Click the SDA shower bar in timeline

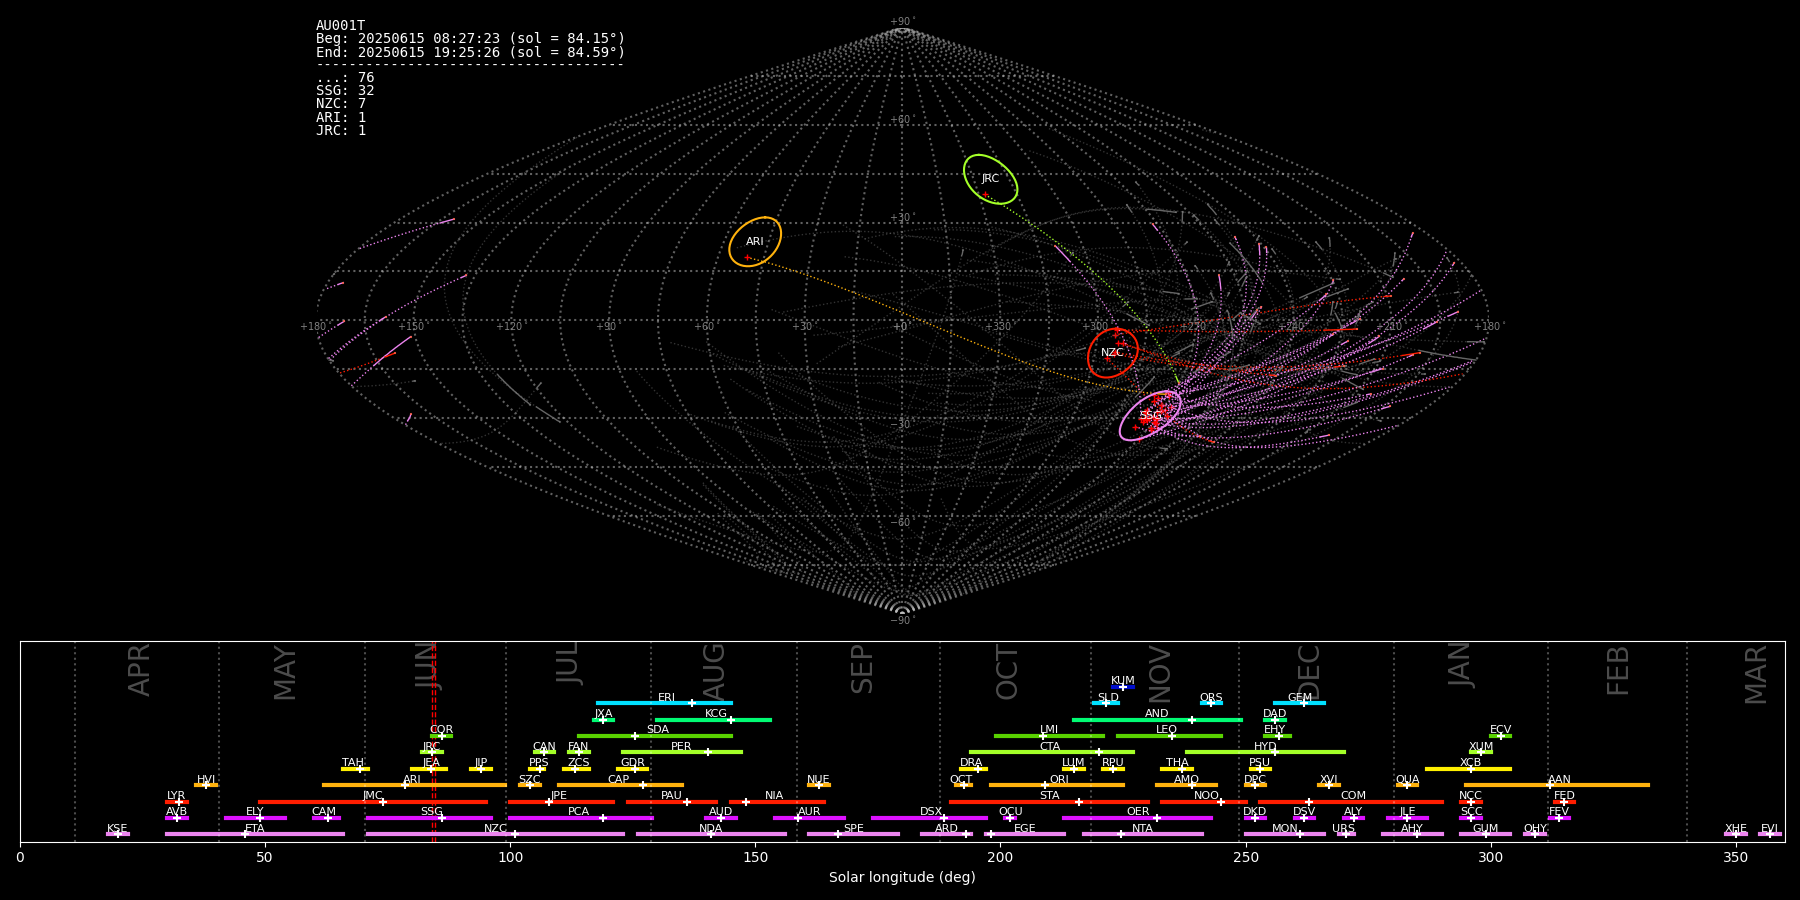(655, 736)
